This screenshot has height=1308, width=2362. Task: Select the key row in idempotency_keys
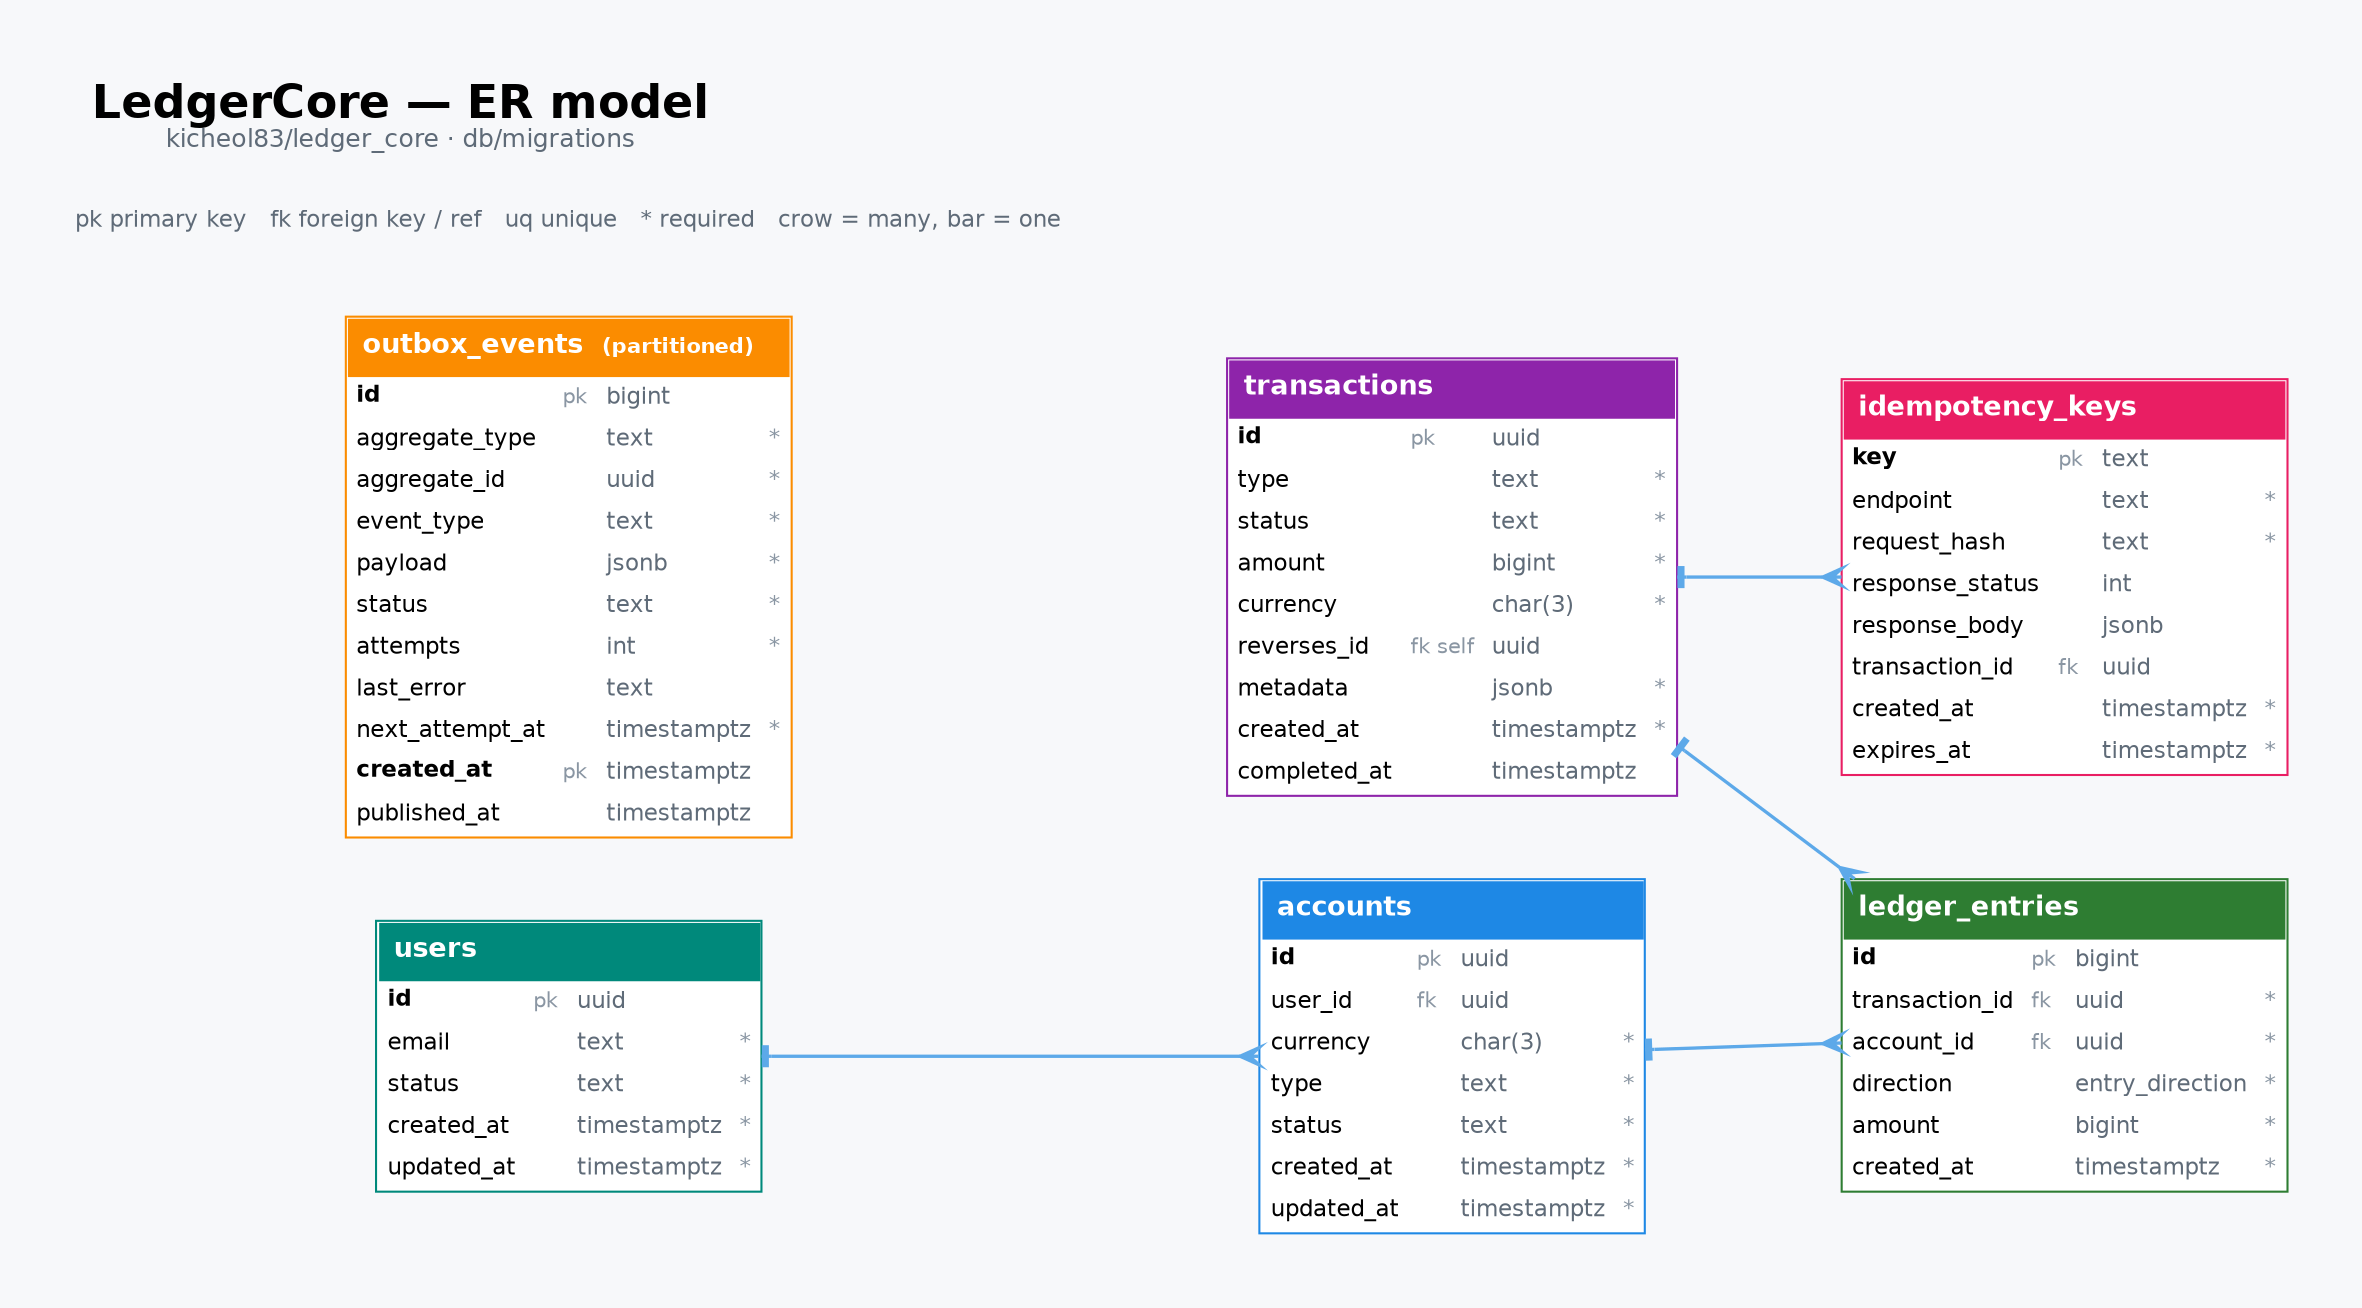[x=2064, y=459]
